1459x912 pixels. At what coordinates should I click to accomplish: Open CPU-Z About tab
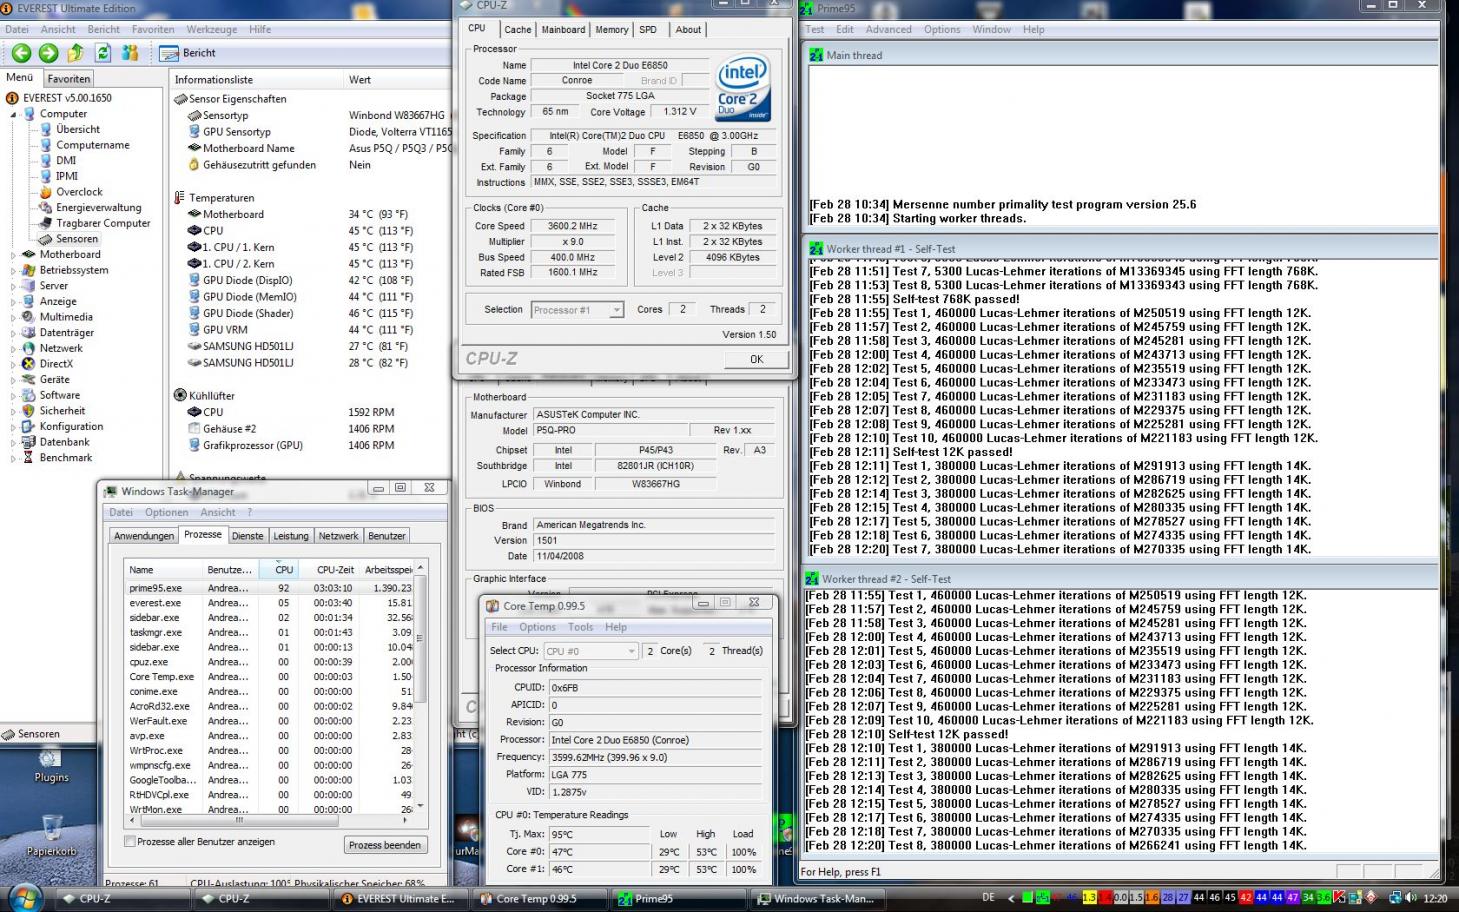(x=688, y=30)
